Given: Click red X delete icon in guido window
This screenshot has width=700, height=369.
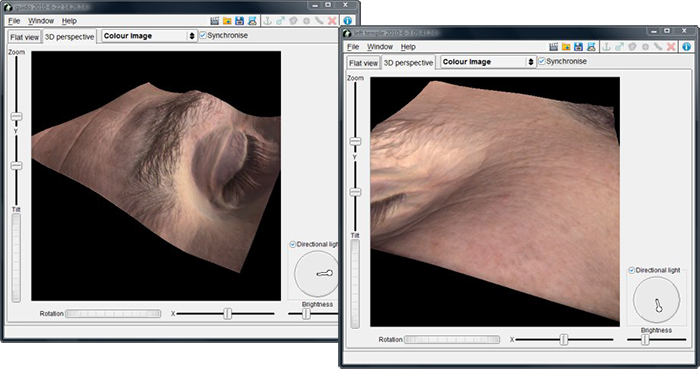Looking at the screenshot, I should (332, 21).
